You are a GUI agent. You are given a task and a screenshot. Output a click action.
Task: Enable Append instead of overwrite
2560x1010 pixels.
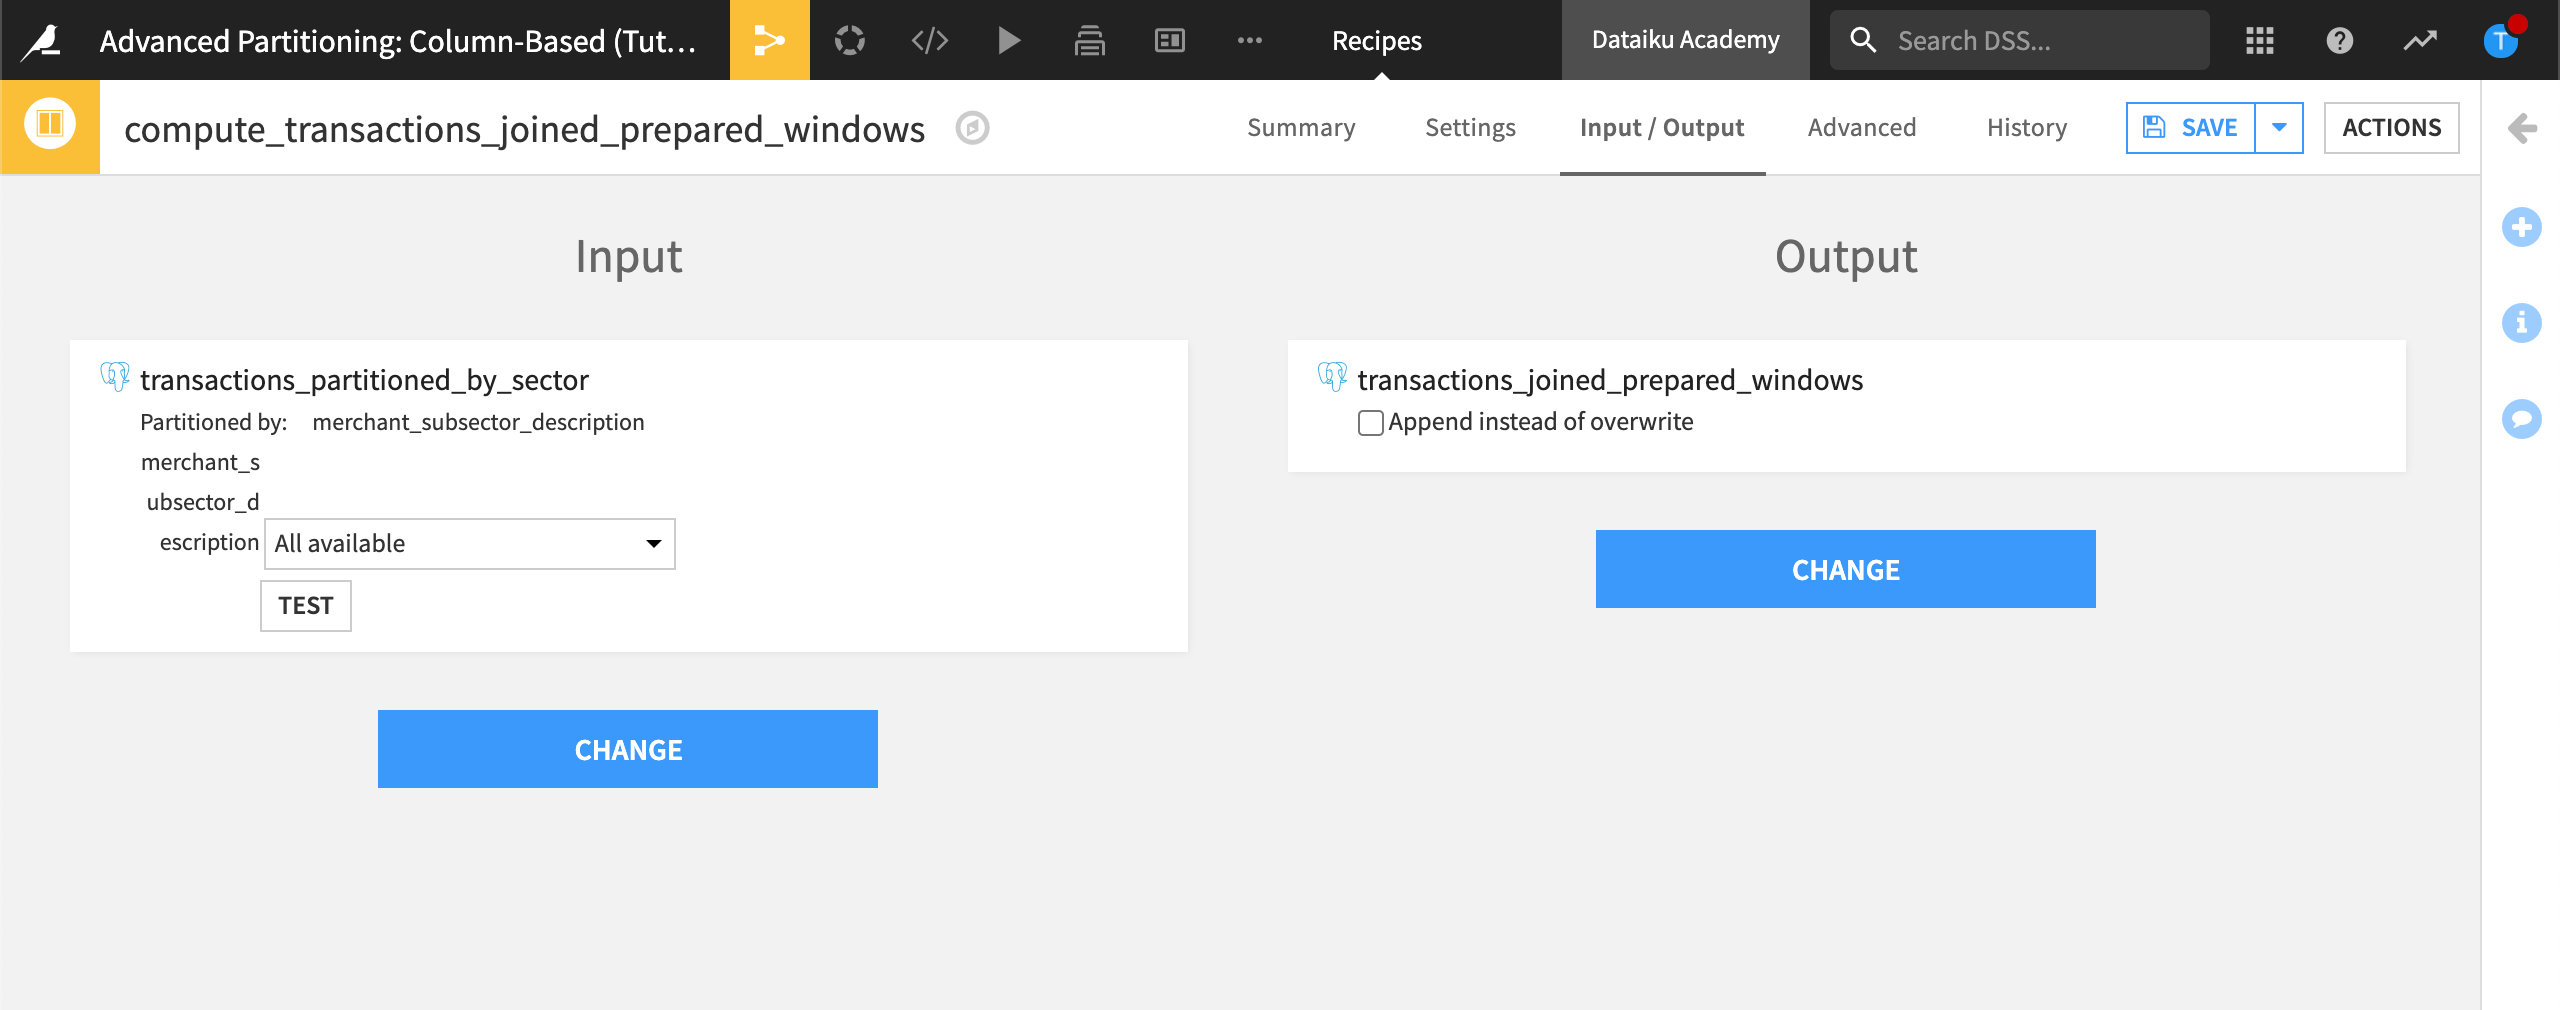[x=1369, y=423]
